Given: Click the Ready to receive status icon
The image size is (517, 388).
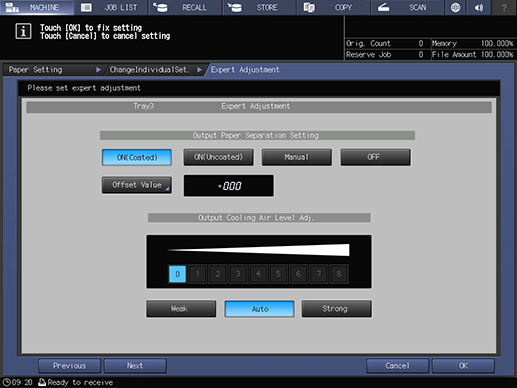Looking at the screenshot, I should (42, 382).
